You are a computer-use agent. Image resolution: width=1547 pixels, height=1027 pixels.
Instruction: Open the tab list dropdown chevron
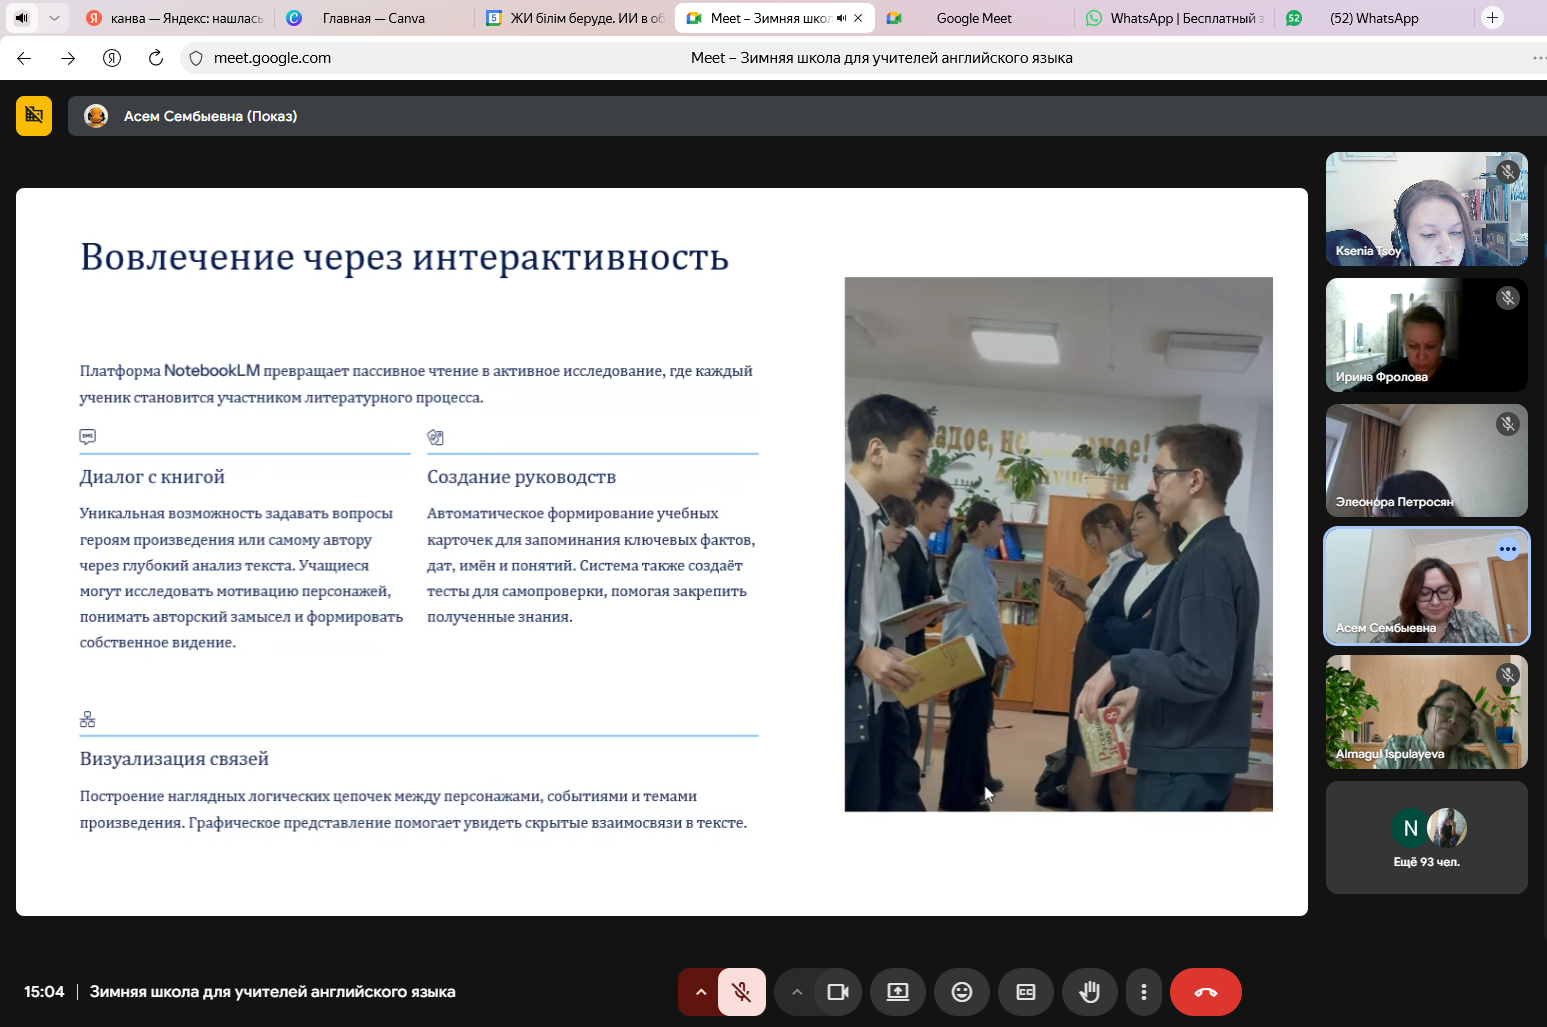point(54,18)
